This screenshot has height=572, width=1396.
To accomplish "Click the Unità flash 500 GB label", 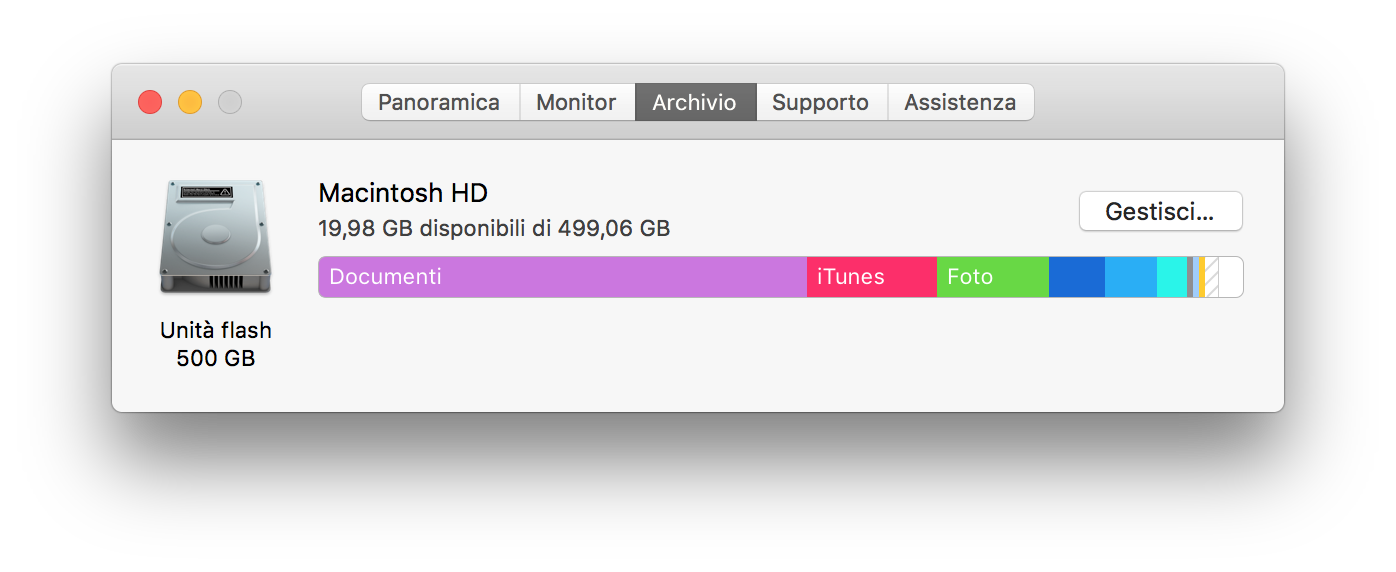I will (215, 344).
